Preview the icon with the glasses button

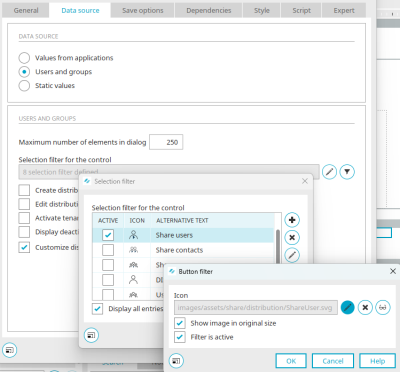[x=383, y=307]
